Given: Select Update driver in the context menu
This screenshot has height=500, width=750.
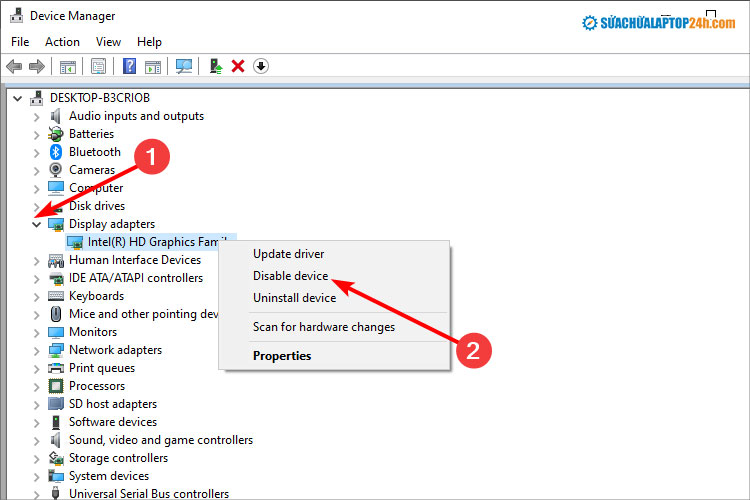Looking at the screenshot, I should (x=288, y=254).
